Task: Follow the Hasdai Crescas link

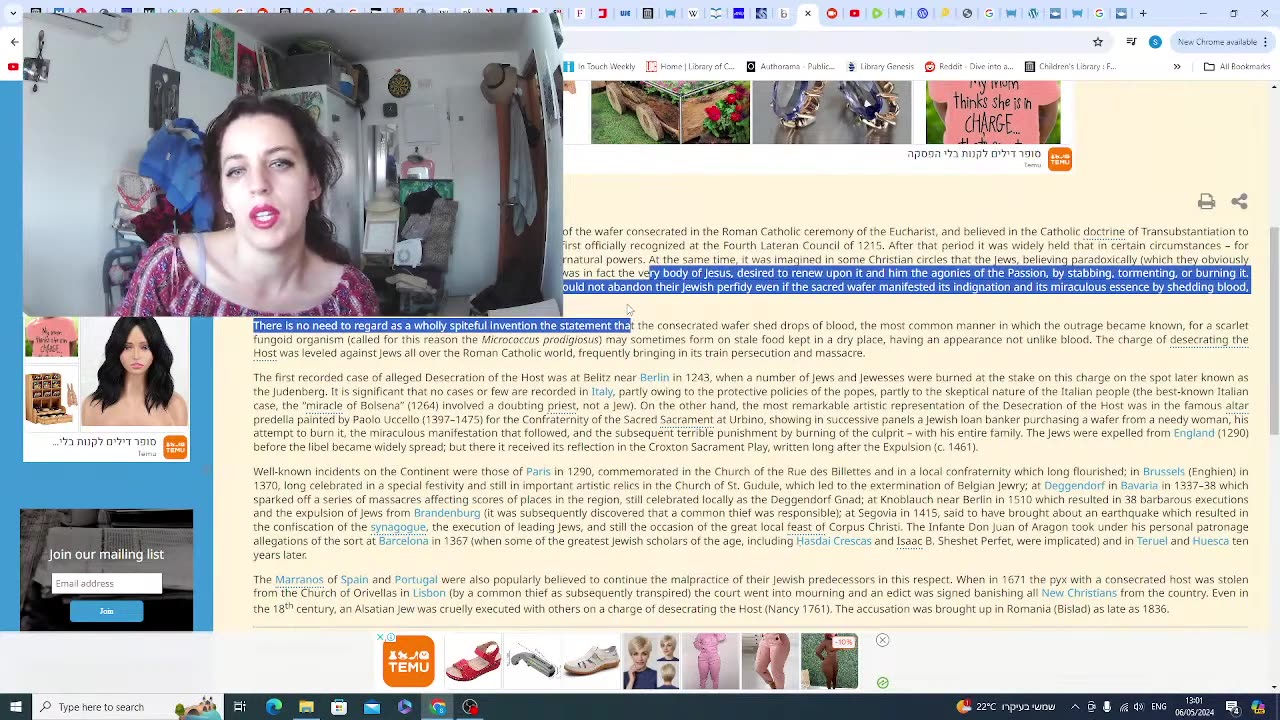Action: [x=833, y=541]
